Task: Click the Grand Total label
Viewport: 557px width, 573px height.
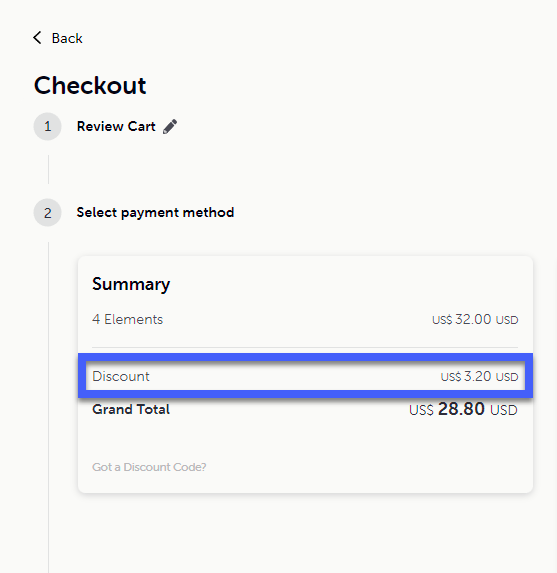Action: pos(131,409)
